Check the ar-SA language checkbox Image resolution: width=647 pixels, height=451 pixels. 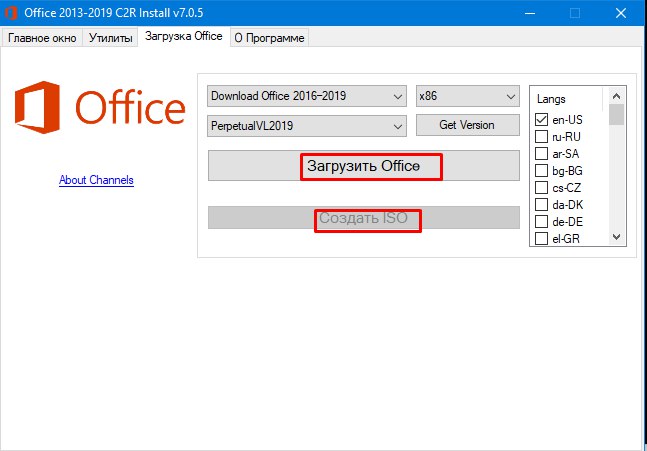click(541, 153)
